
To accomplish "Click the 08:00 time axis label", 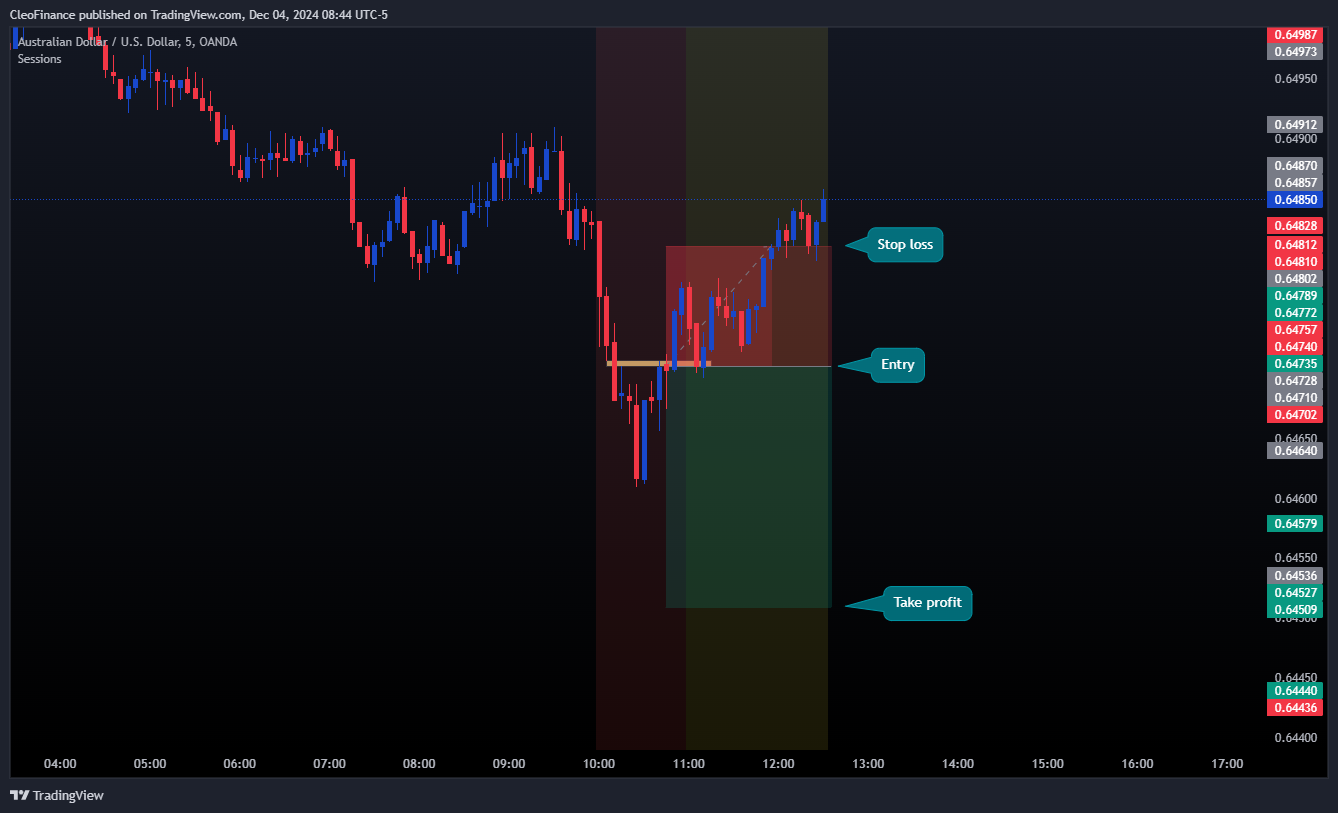I will coord(419,764).
